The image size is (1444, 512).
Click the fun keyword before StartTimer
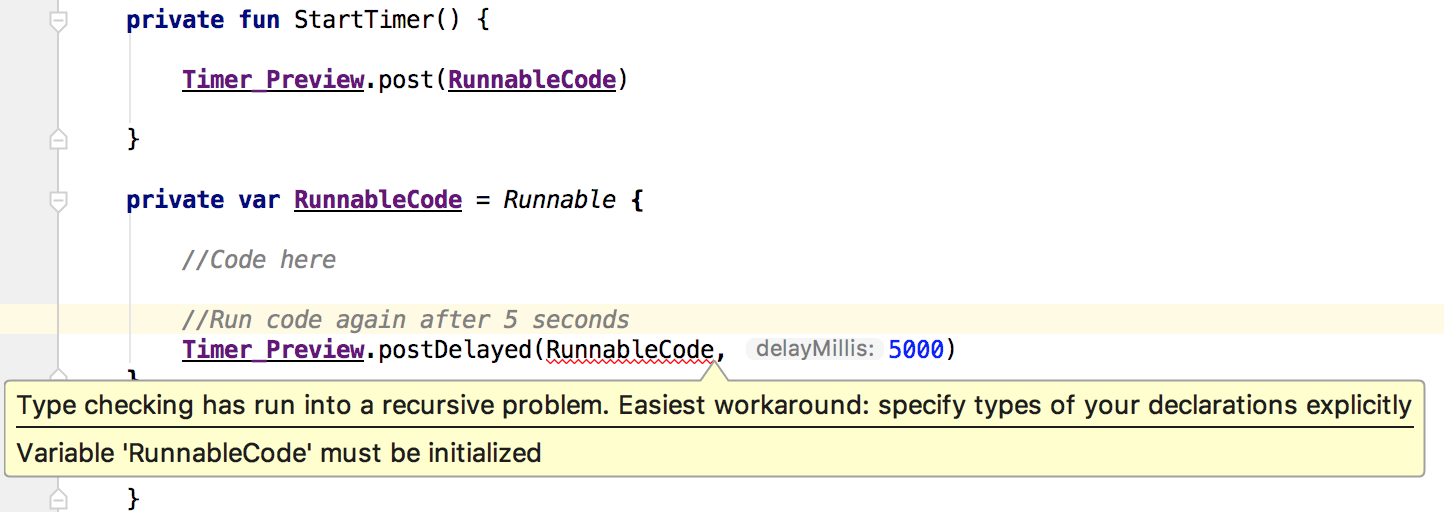tap(259, 20)
